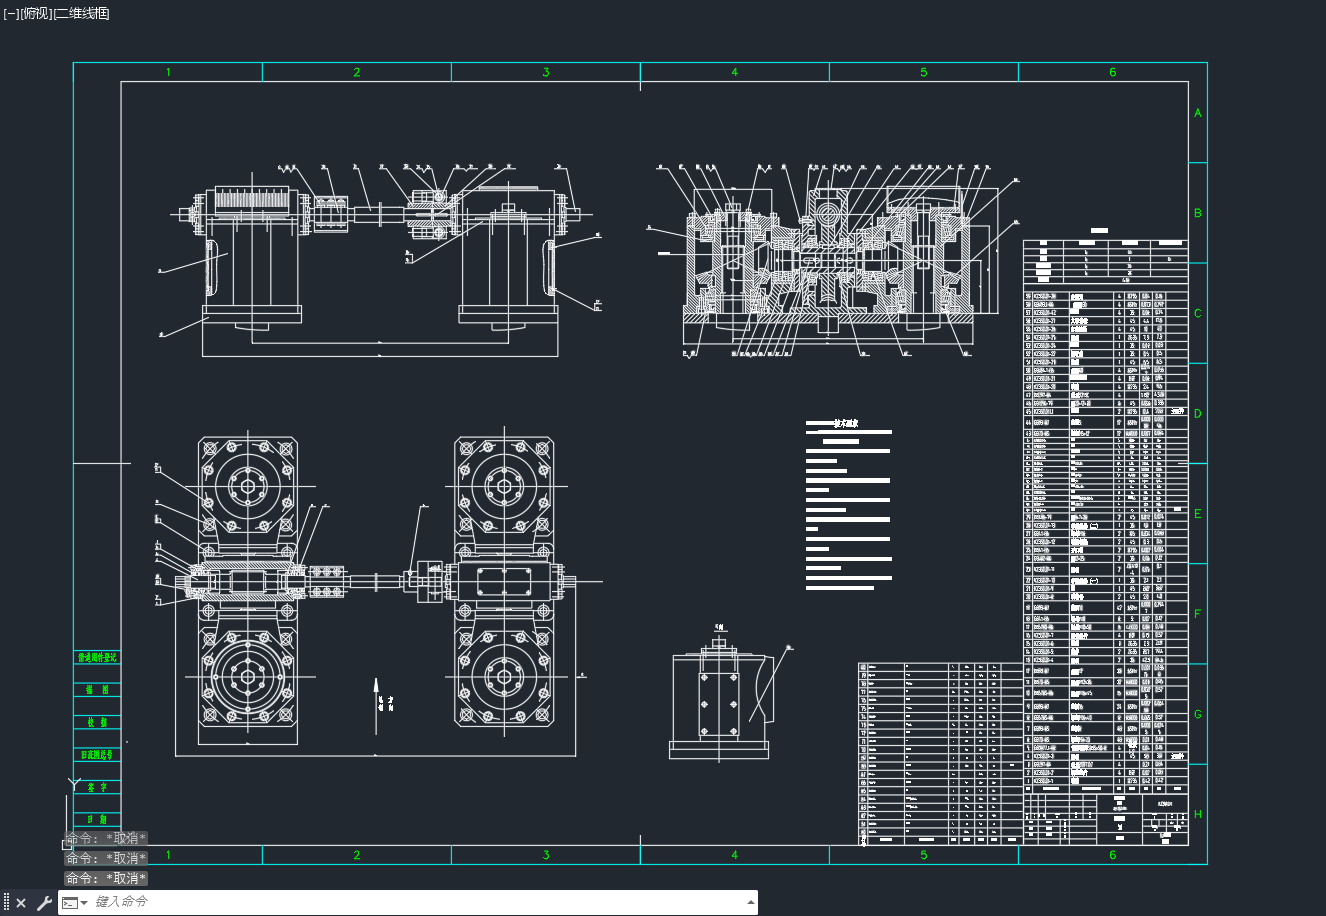
Task: Click zone letter H in right border
Action: 1198,814
